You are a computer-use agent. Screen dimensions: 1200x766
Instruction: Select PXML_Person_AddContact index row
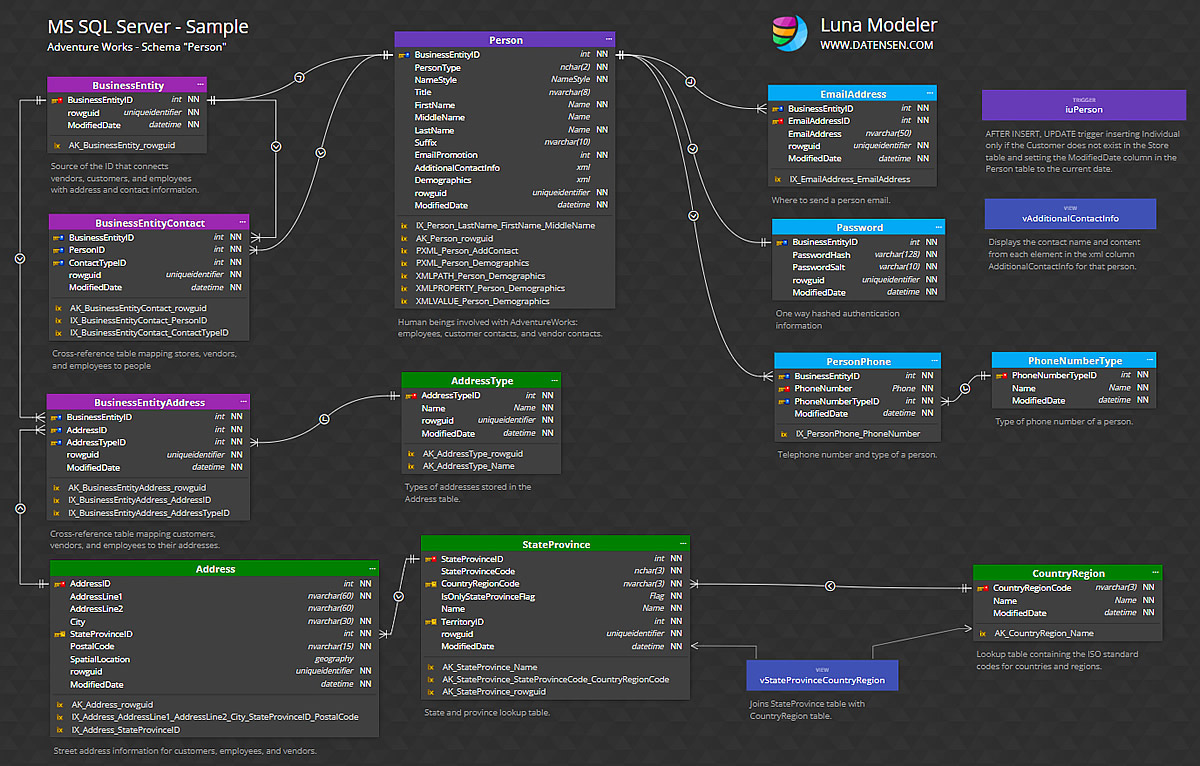[505, 250]
